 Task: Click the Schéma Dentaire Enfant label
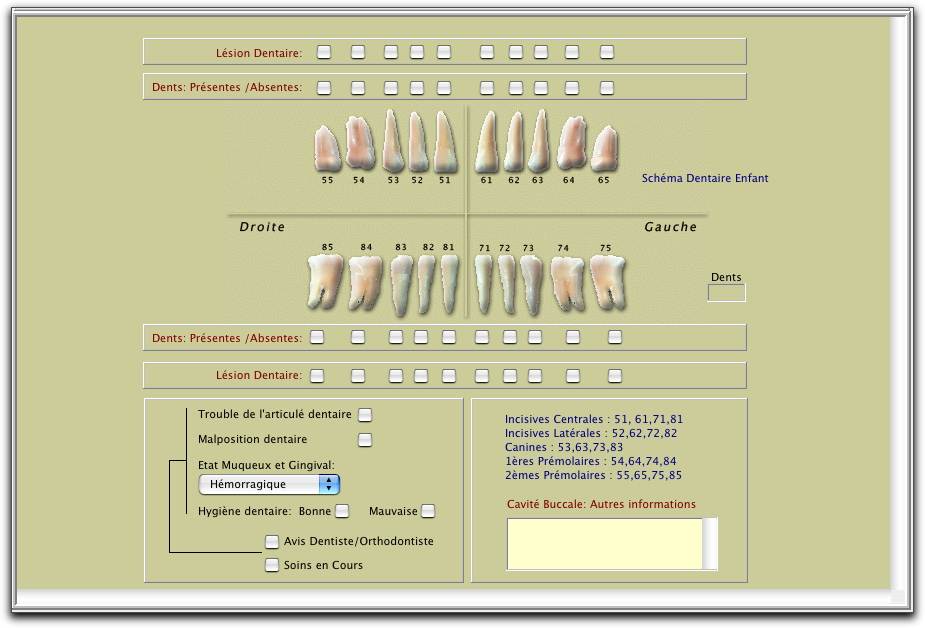point(705,178)
